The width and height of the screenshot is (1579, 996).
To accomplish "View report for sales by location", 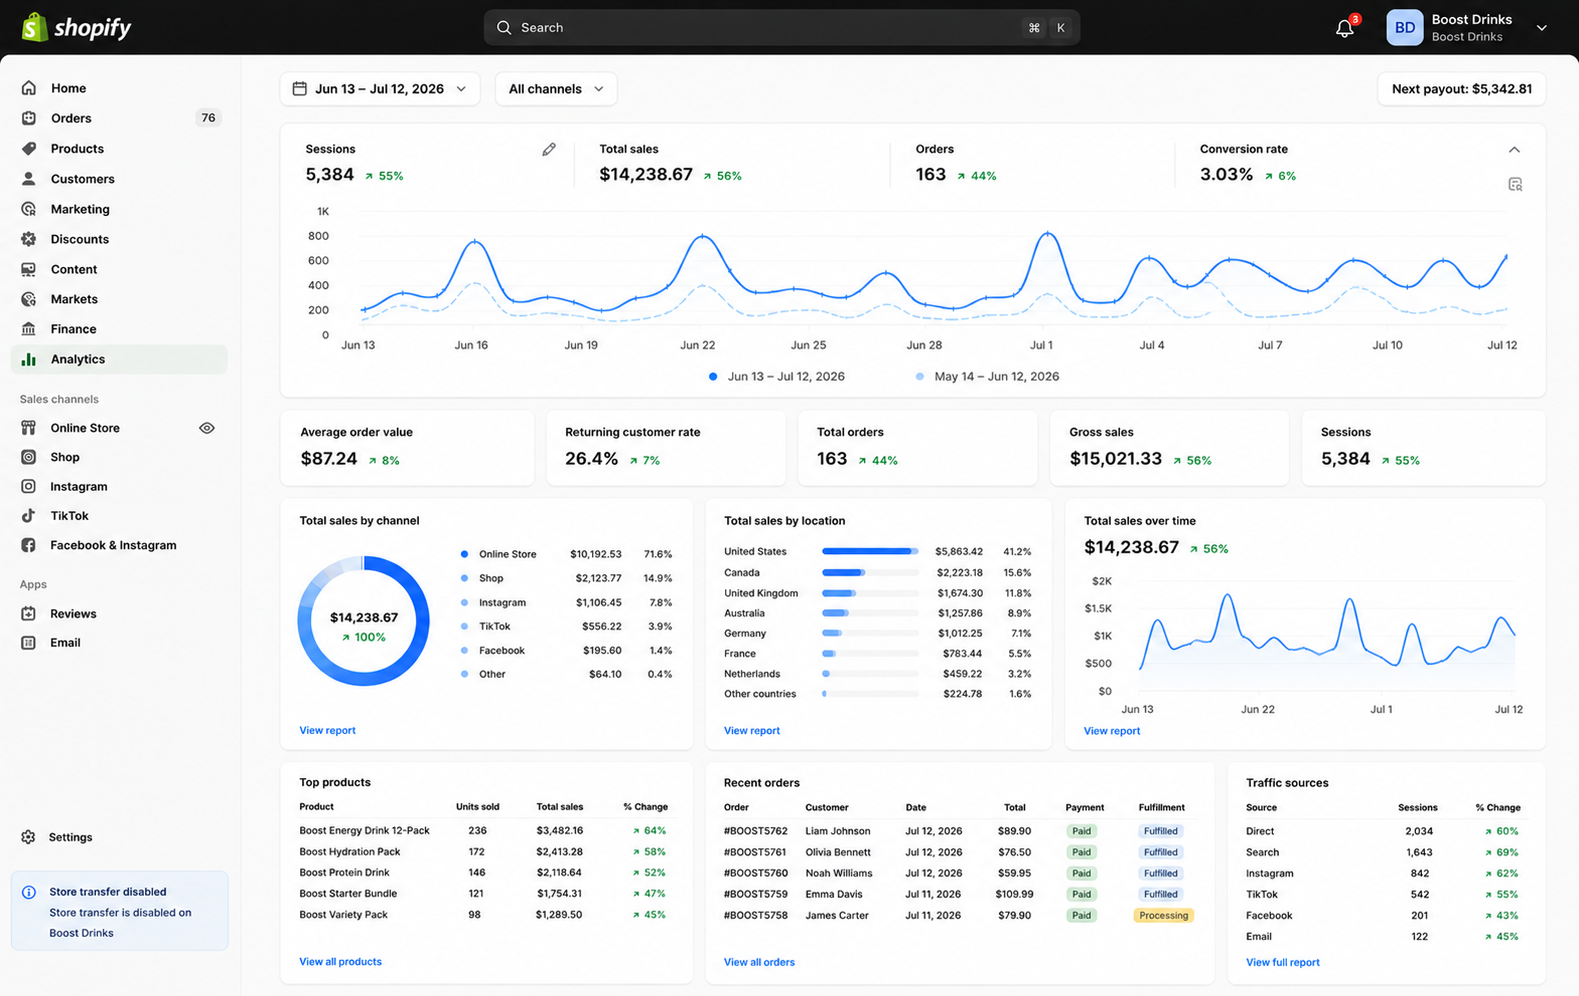I will click(752, 731).
